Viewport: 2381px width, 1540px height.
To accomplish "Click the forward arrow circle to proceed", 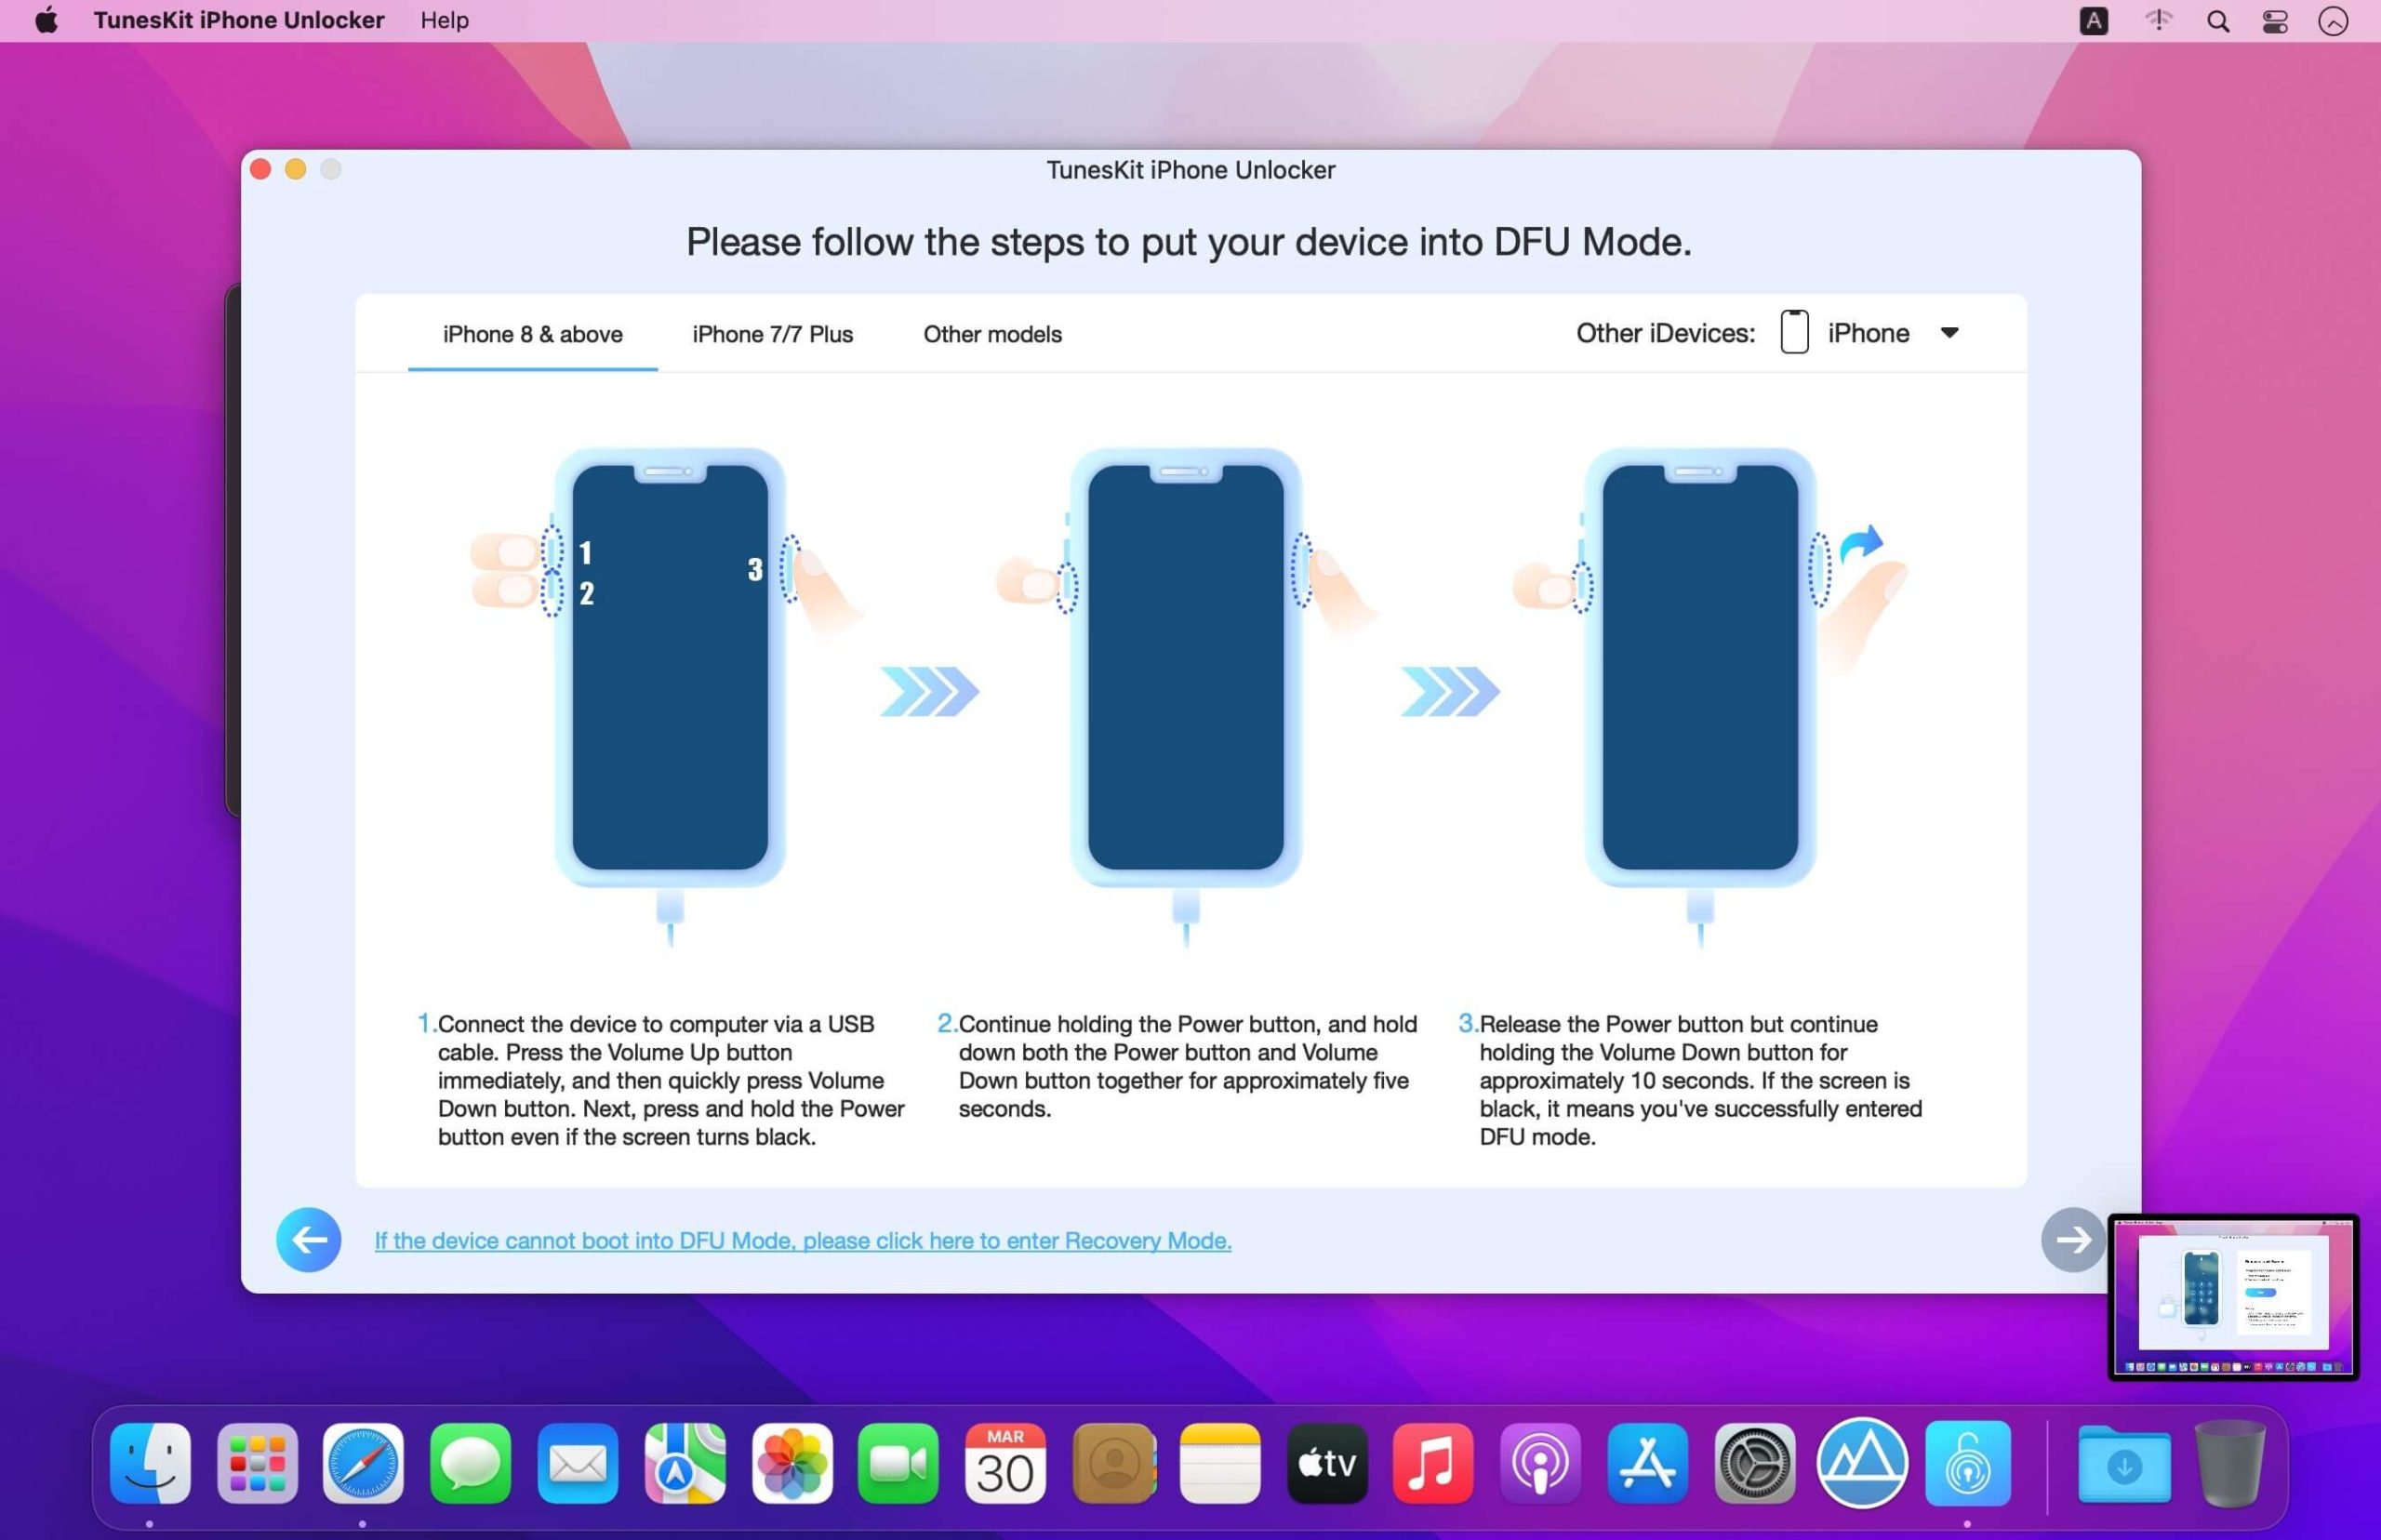I will 2070,1239.
